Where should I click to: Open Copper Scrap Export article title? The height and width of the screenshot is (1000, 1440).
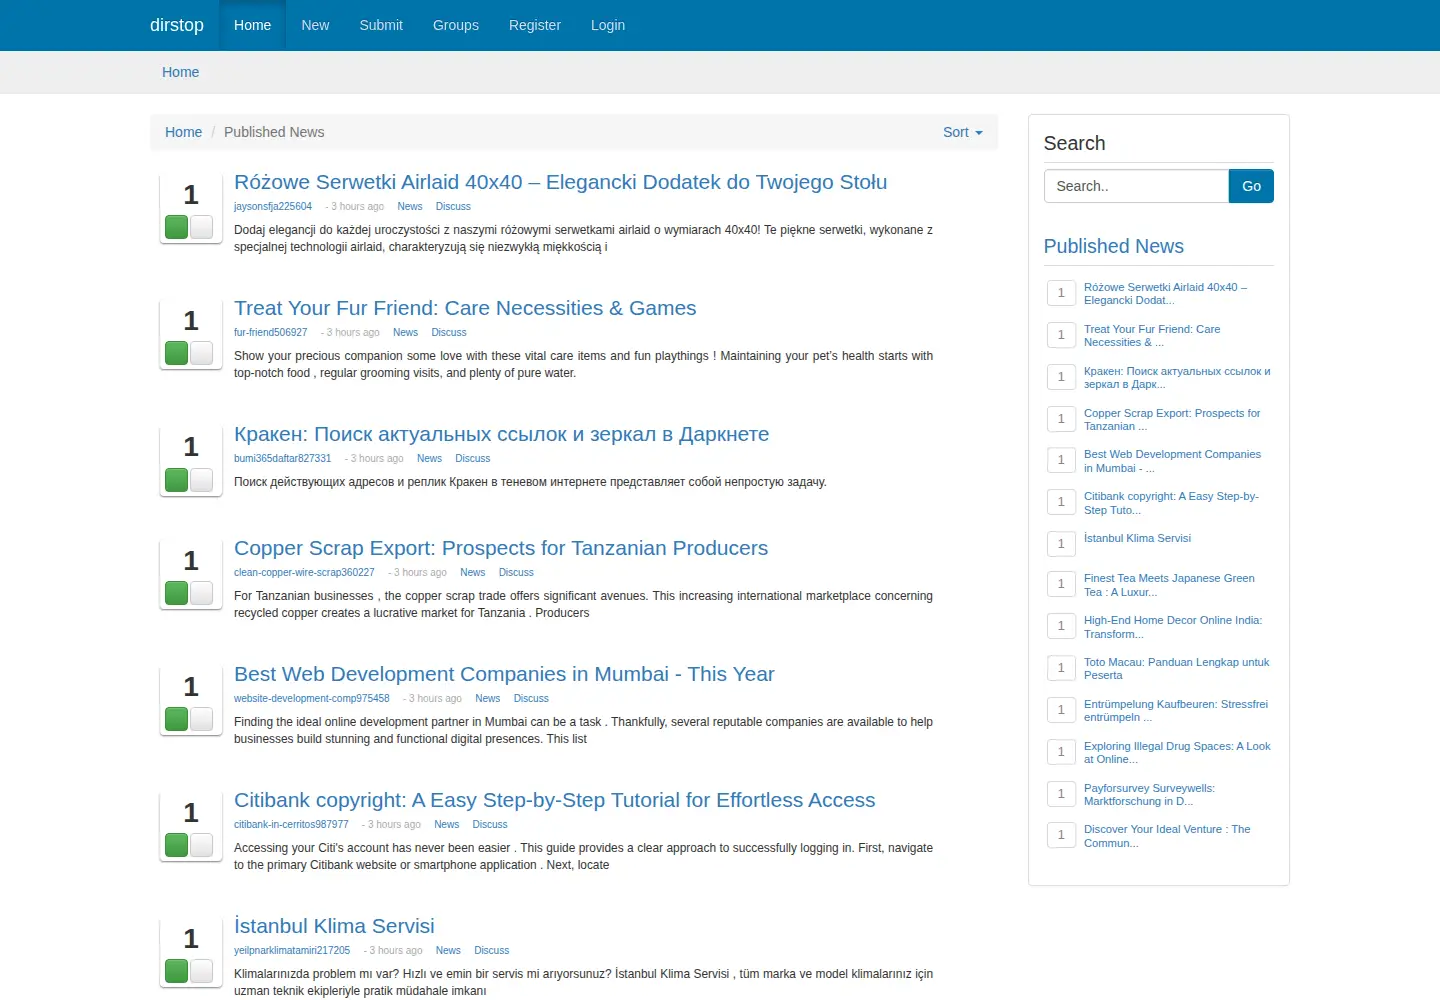pos(501,548)
